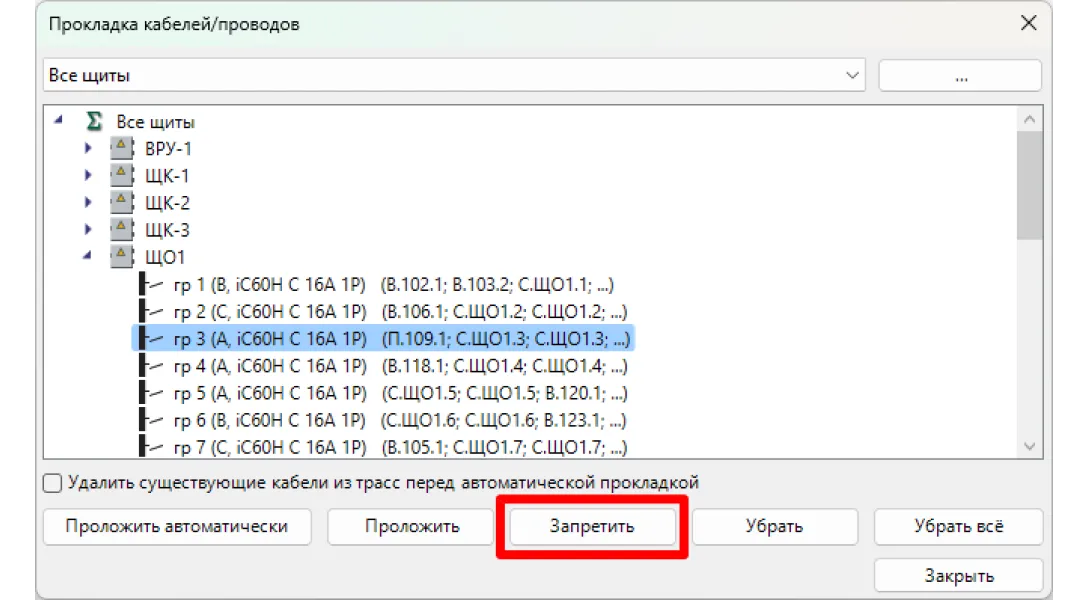Click the sigma icon next to Все щиты
This screenshot has height=600, width=1088.
point(95,122)
